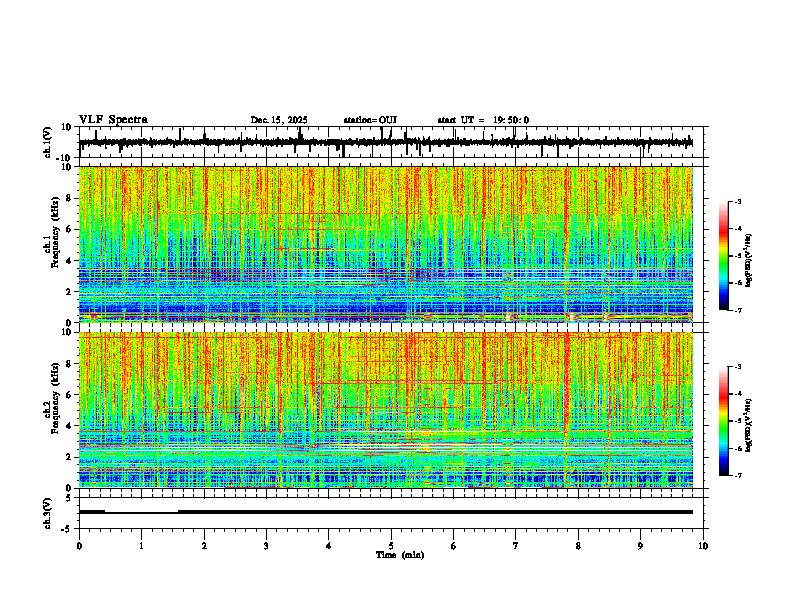Click the ch.1 waveform amplitude trace
This screenshot has width=792, height=612.
coord(386,142)
